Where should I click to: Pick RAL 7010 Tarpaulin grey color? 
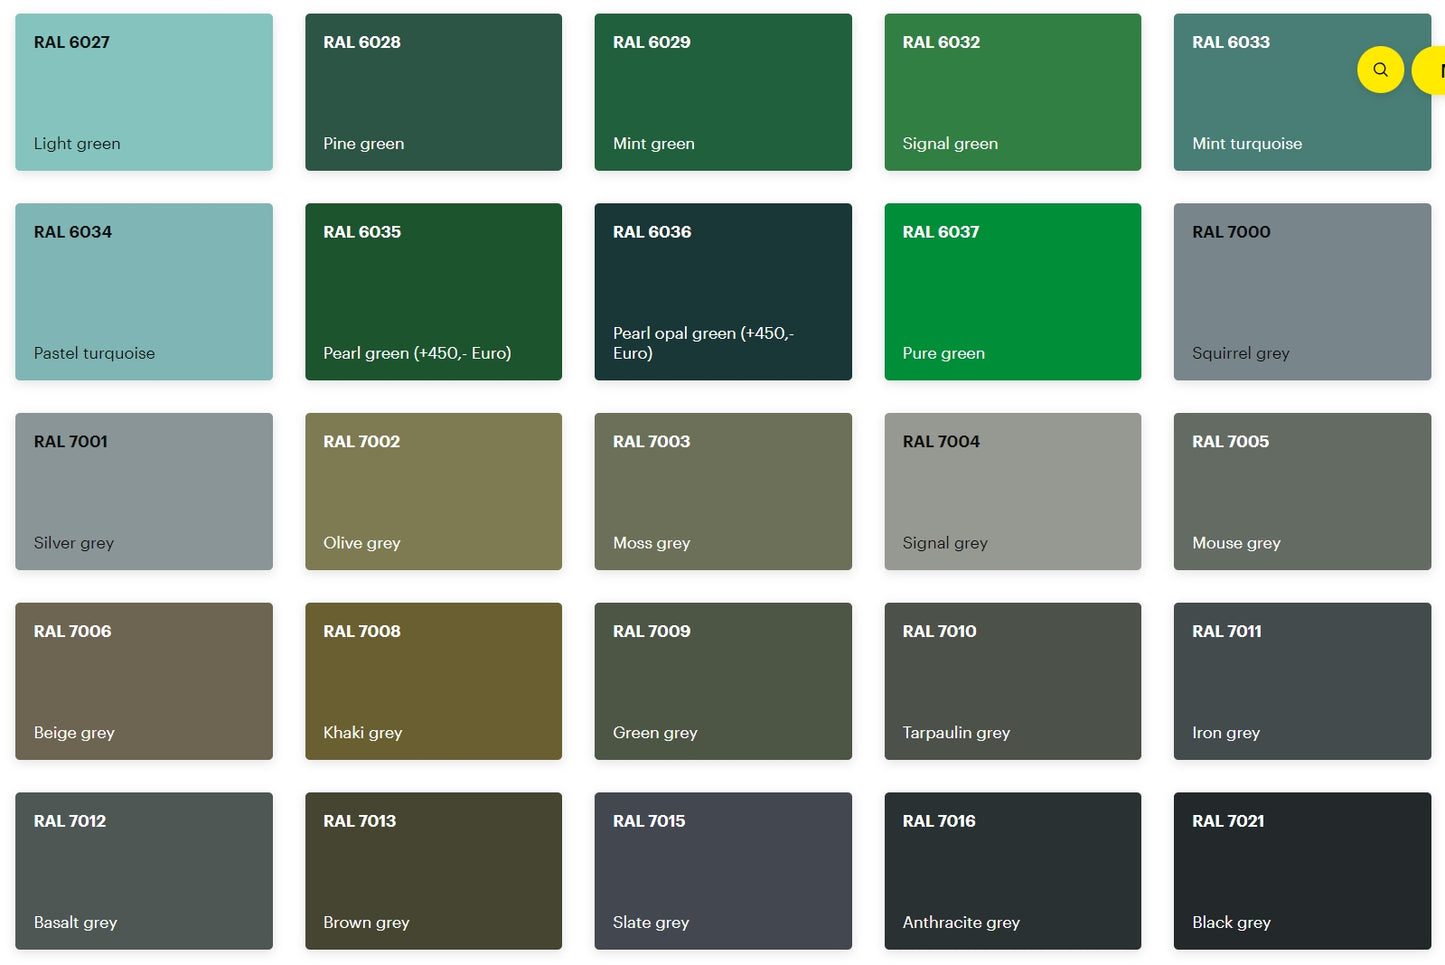1012,681
